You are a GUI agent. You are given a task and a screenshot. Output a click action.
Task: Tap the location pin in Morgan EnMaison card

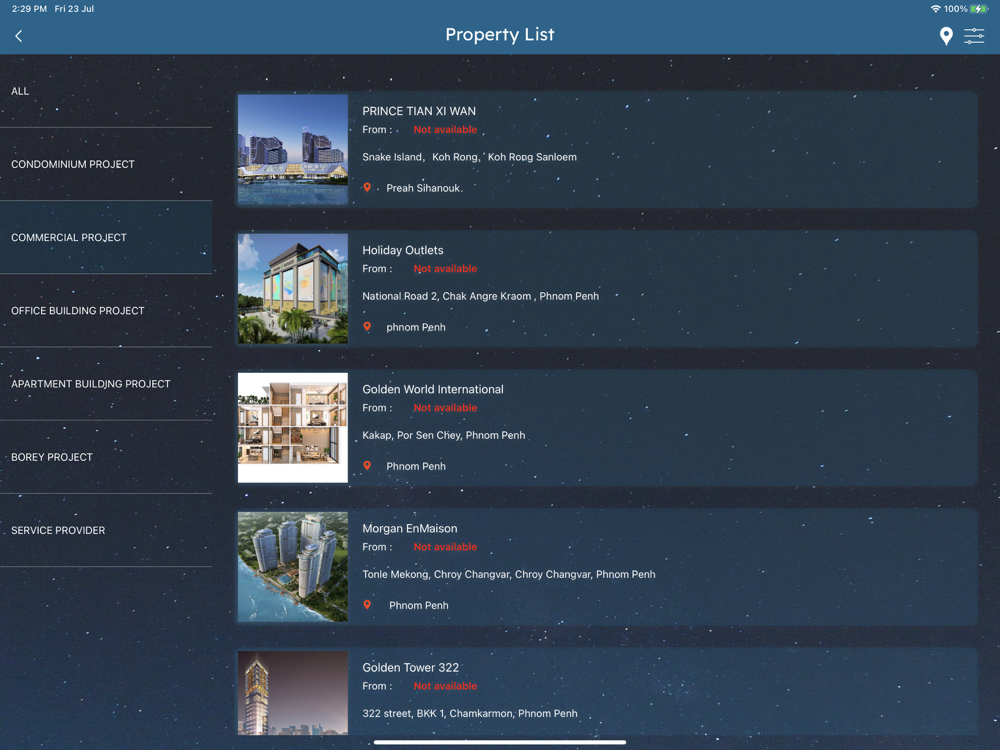click(x=367, y=605)
